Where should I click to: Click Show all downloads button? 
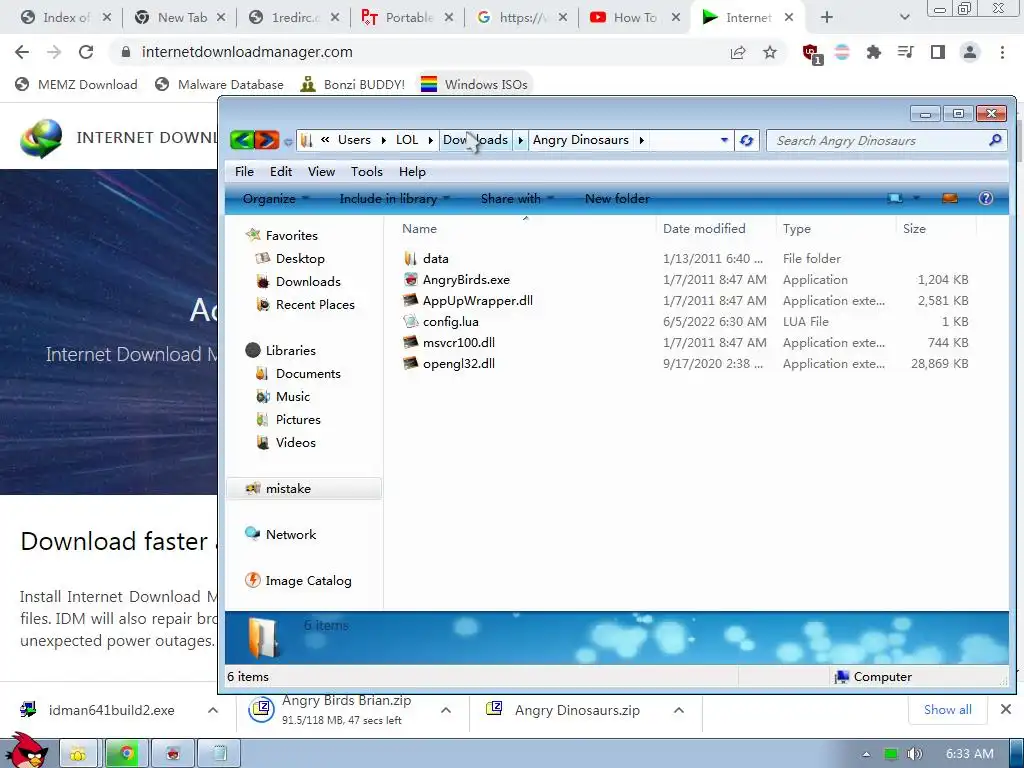click(948, 710)
